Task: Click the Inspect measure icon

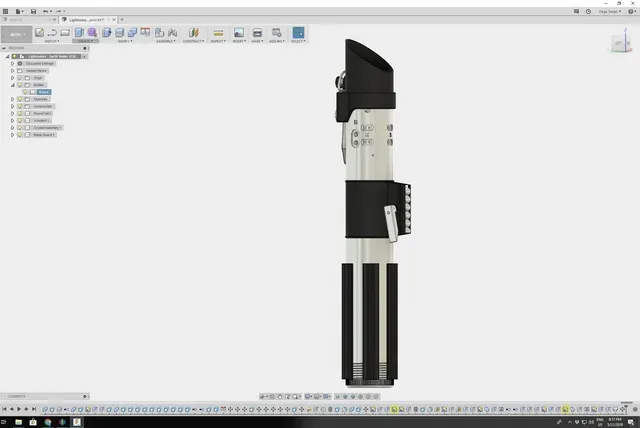Action: (x=218, y=33)
